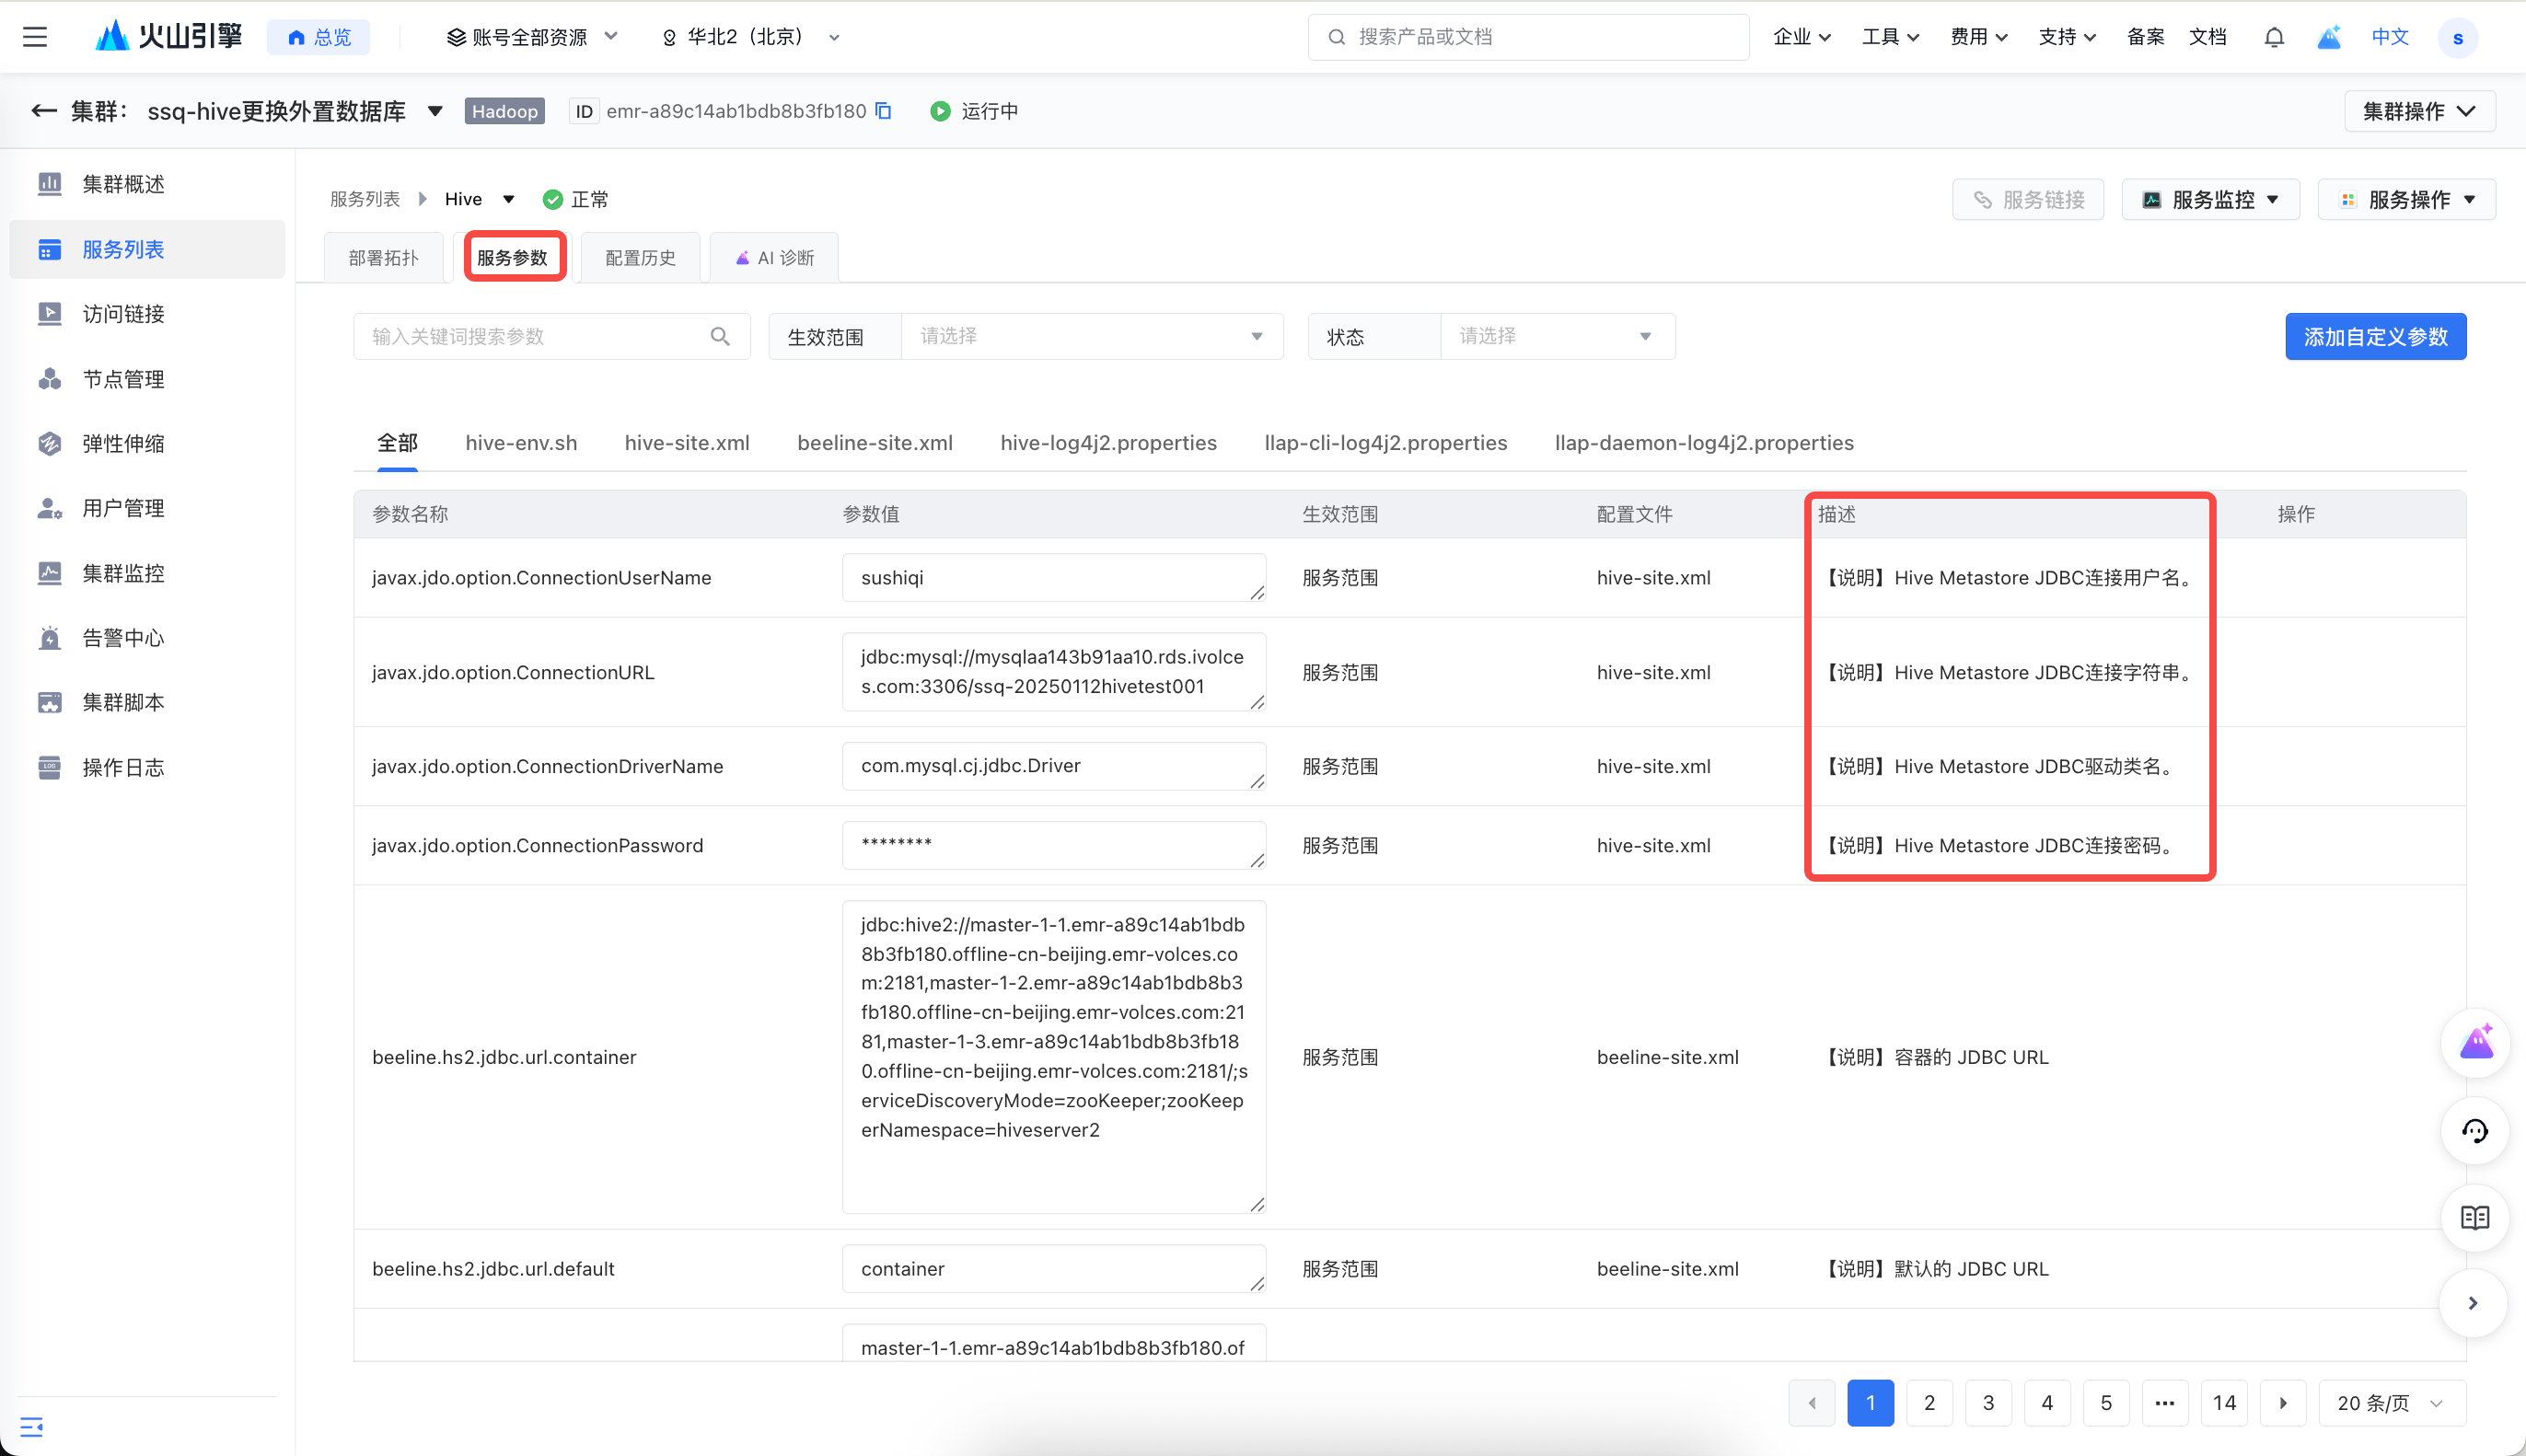Open the floating documentation book icon
The height and width of the screenshot is (1456, 2526).
click(x=2475, y=1218)
